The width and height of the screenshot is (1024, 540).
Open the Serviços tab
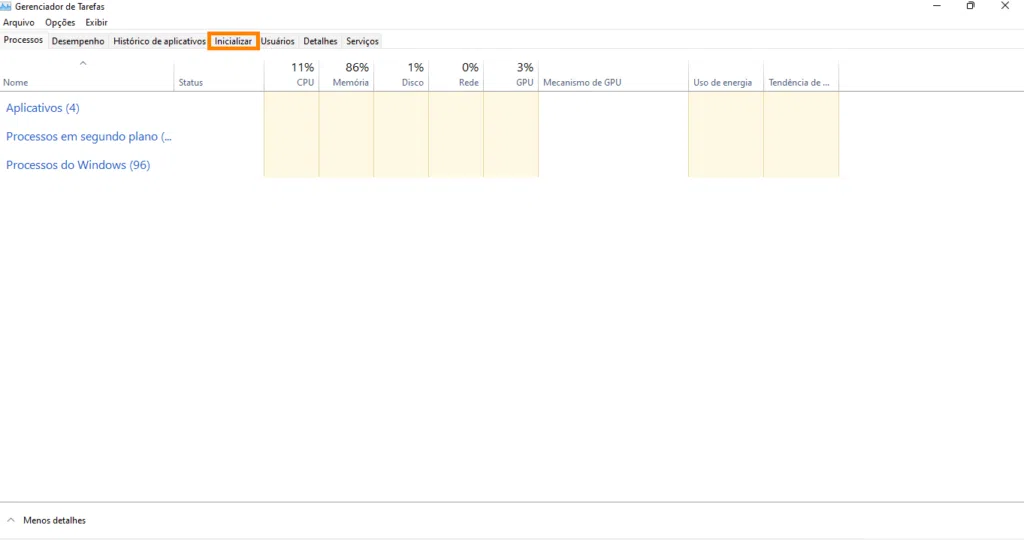[362, 41]
